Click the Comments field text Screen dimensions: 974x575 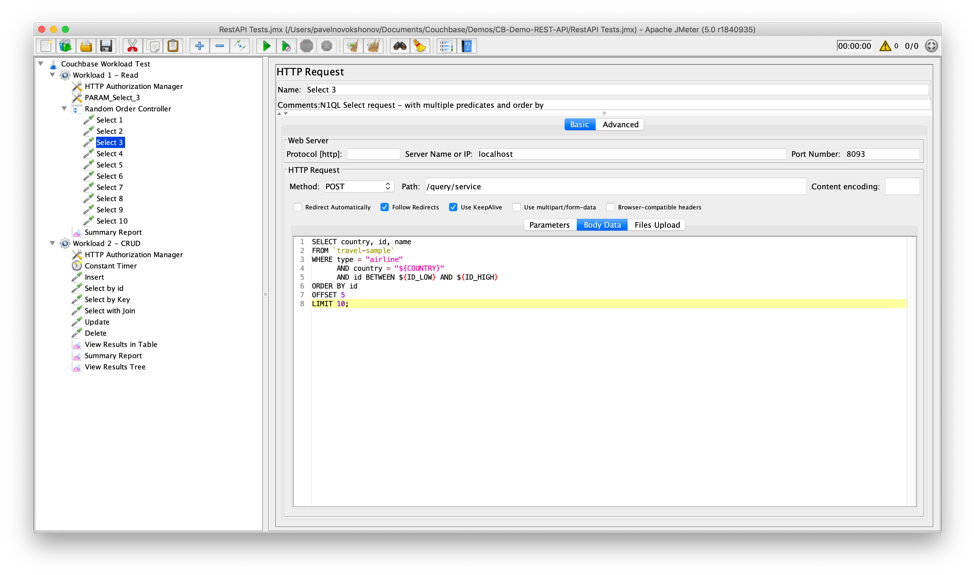432,105
